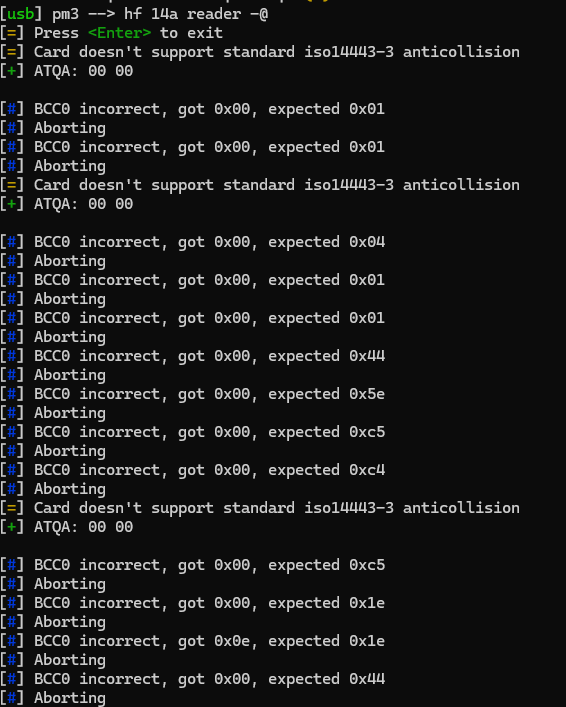Click the final 'expected 0x44' line

[193, 679]
